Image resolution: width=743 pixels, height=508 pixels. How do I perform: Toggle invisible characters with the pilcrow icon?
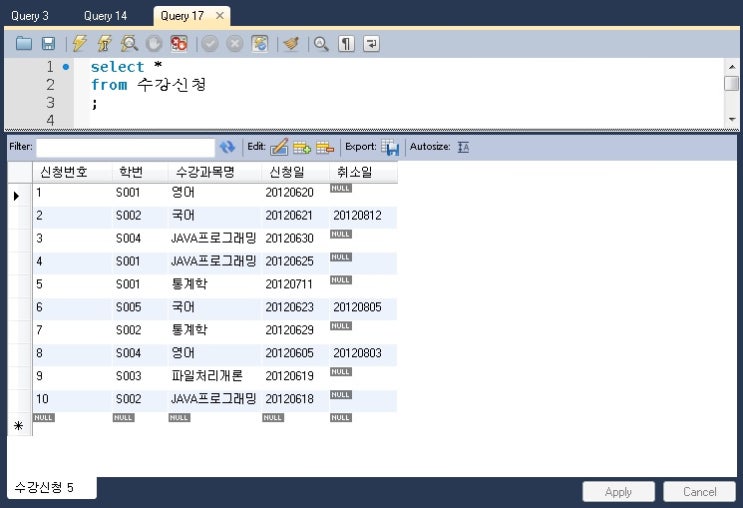coord(346,44)
